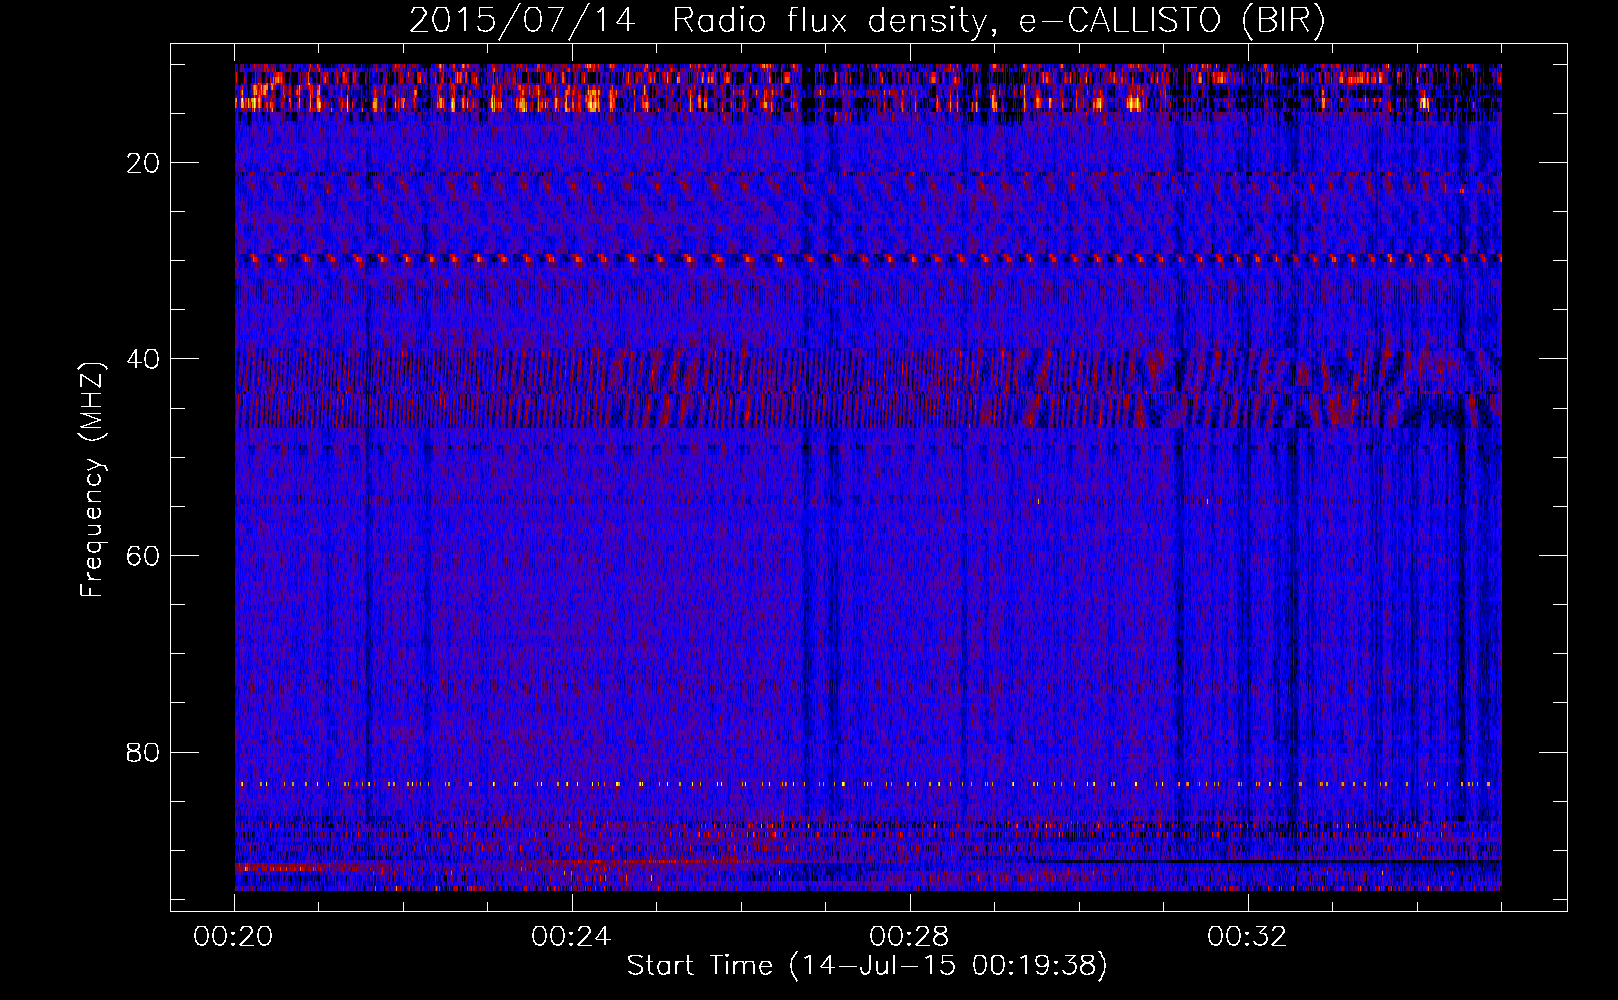The width and height of the screenshot is (1618, 1000).
Task: Click the '00:28' time tick label
Action: 909,936
